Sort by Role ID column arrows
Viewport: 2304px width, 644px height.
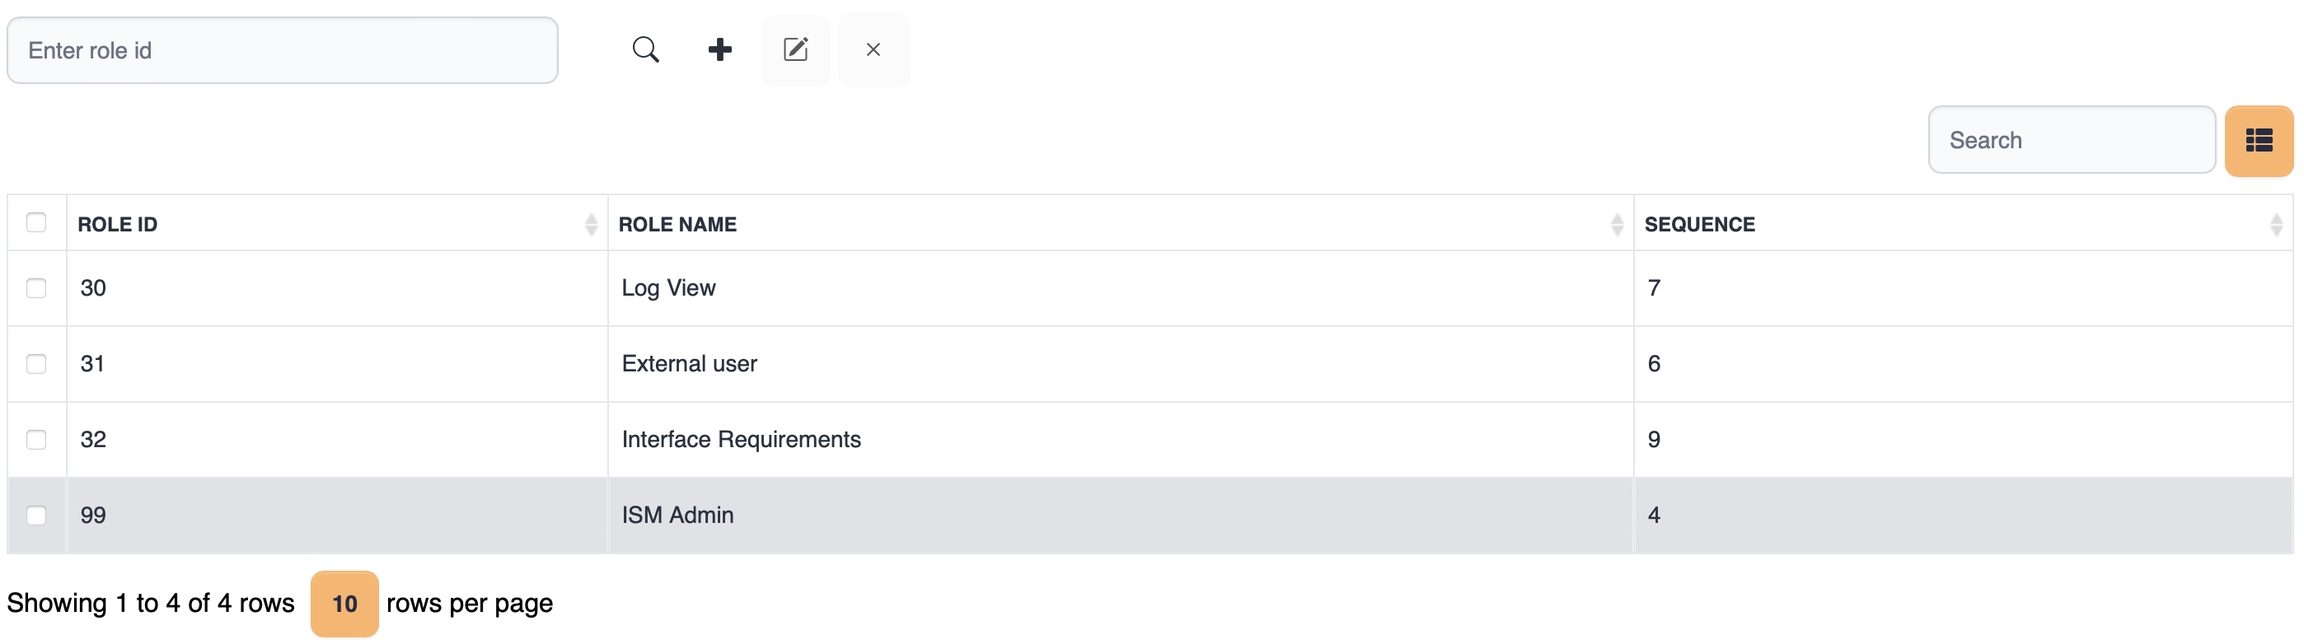click(591, 224)
